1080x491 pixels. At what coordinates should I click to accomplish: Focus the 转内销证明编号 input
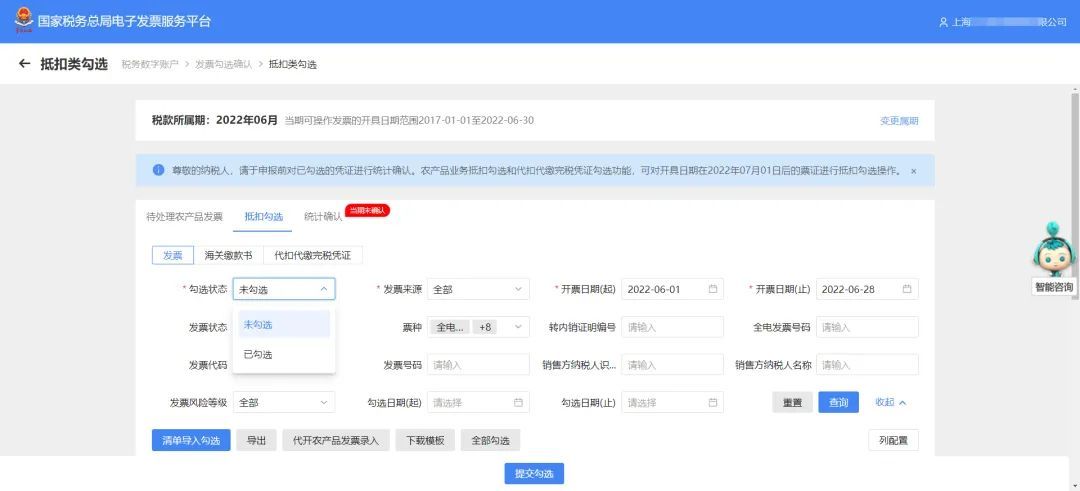click(x=672, y=327)
